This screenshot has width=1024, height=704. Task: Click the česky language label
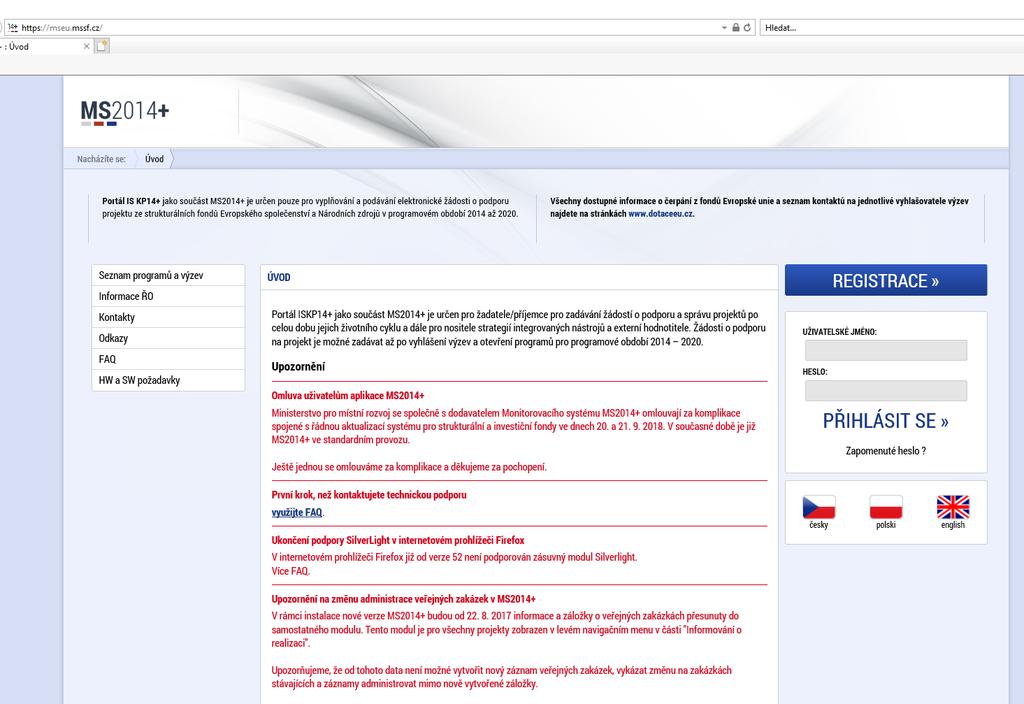819,525
